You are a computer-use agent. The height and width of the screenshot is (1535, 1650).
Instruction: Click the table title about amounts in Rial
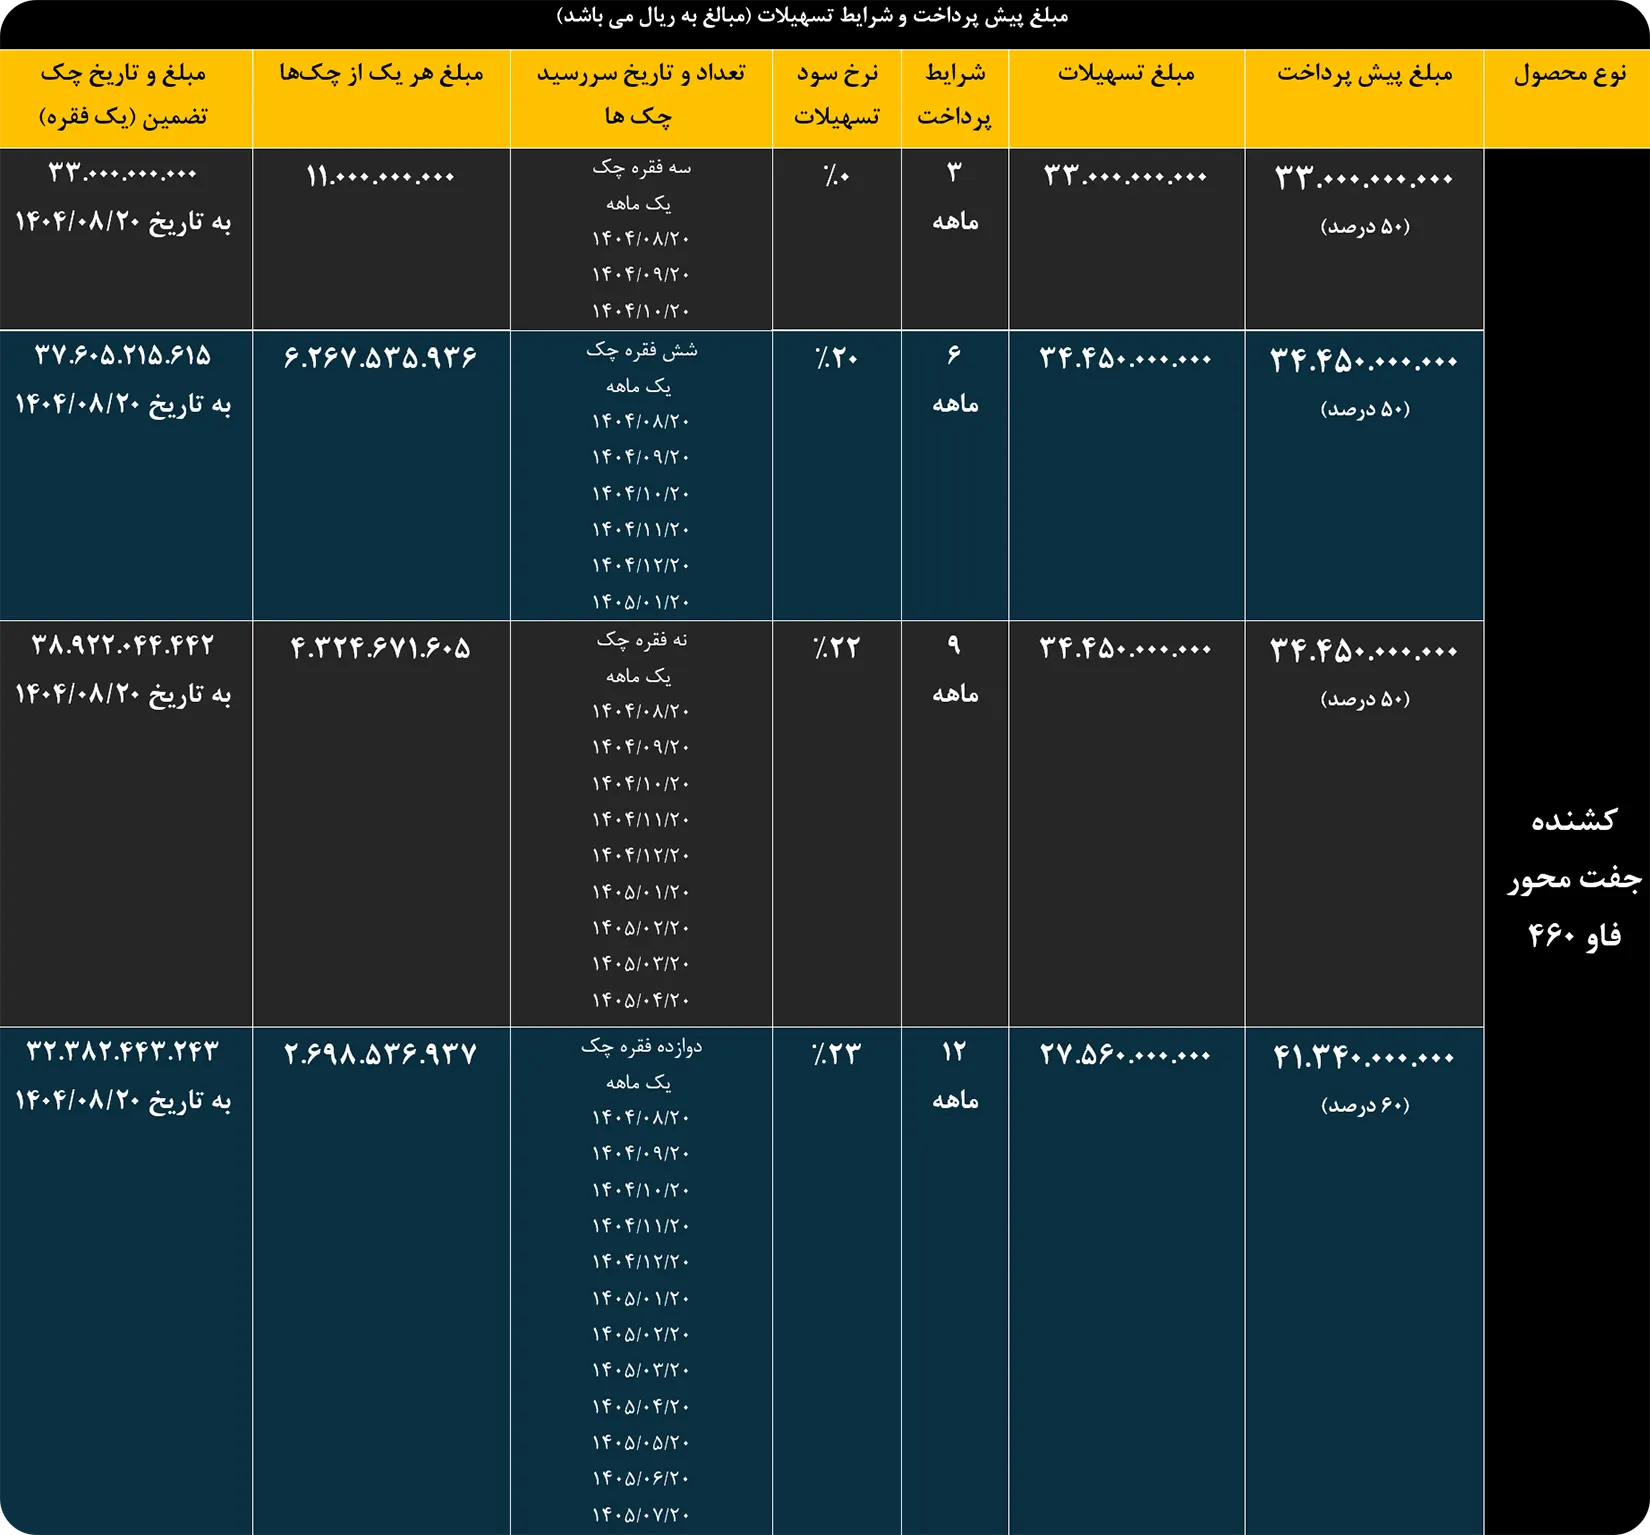tap(812, 17)
